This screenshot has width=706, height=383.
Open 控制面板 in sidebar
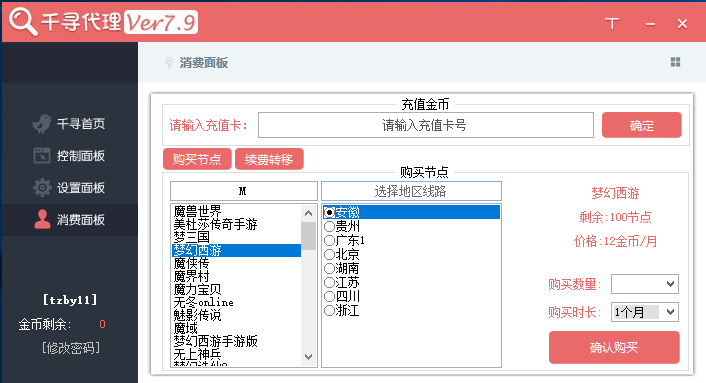[x=70, y=156]
